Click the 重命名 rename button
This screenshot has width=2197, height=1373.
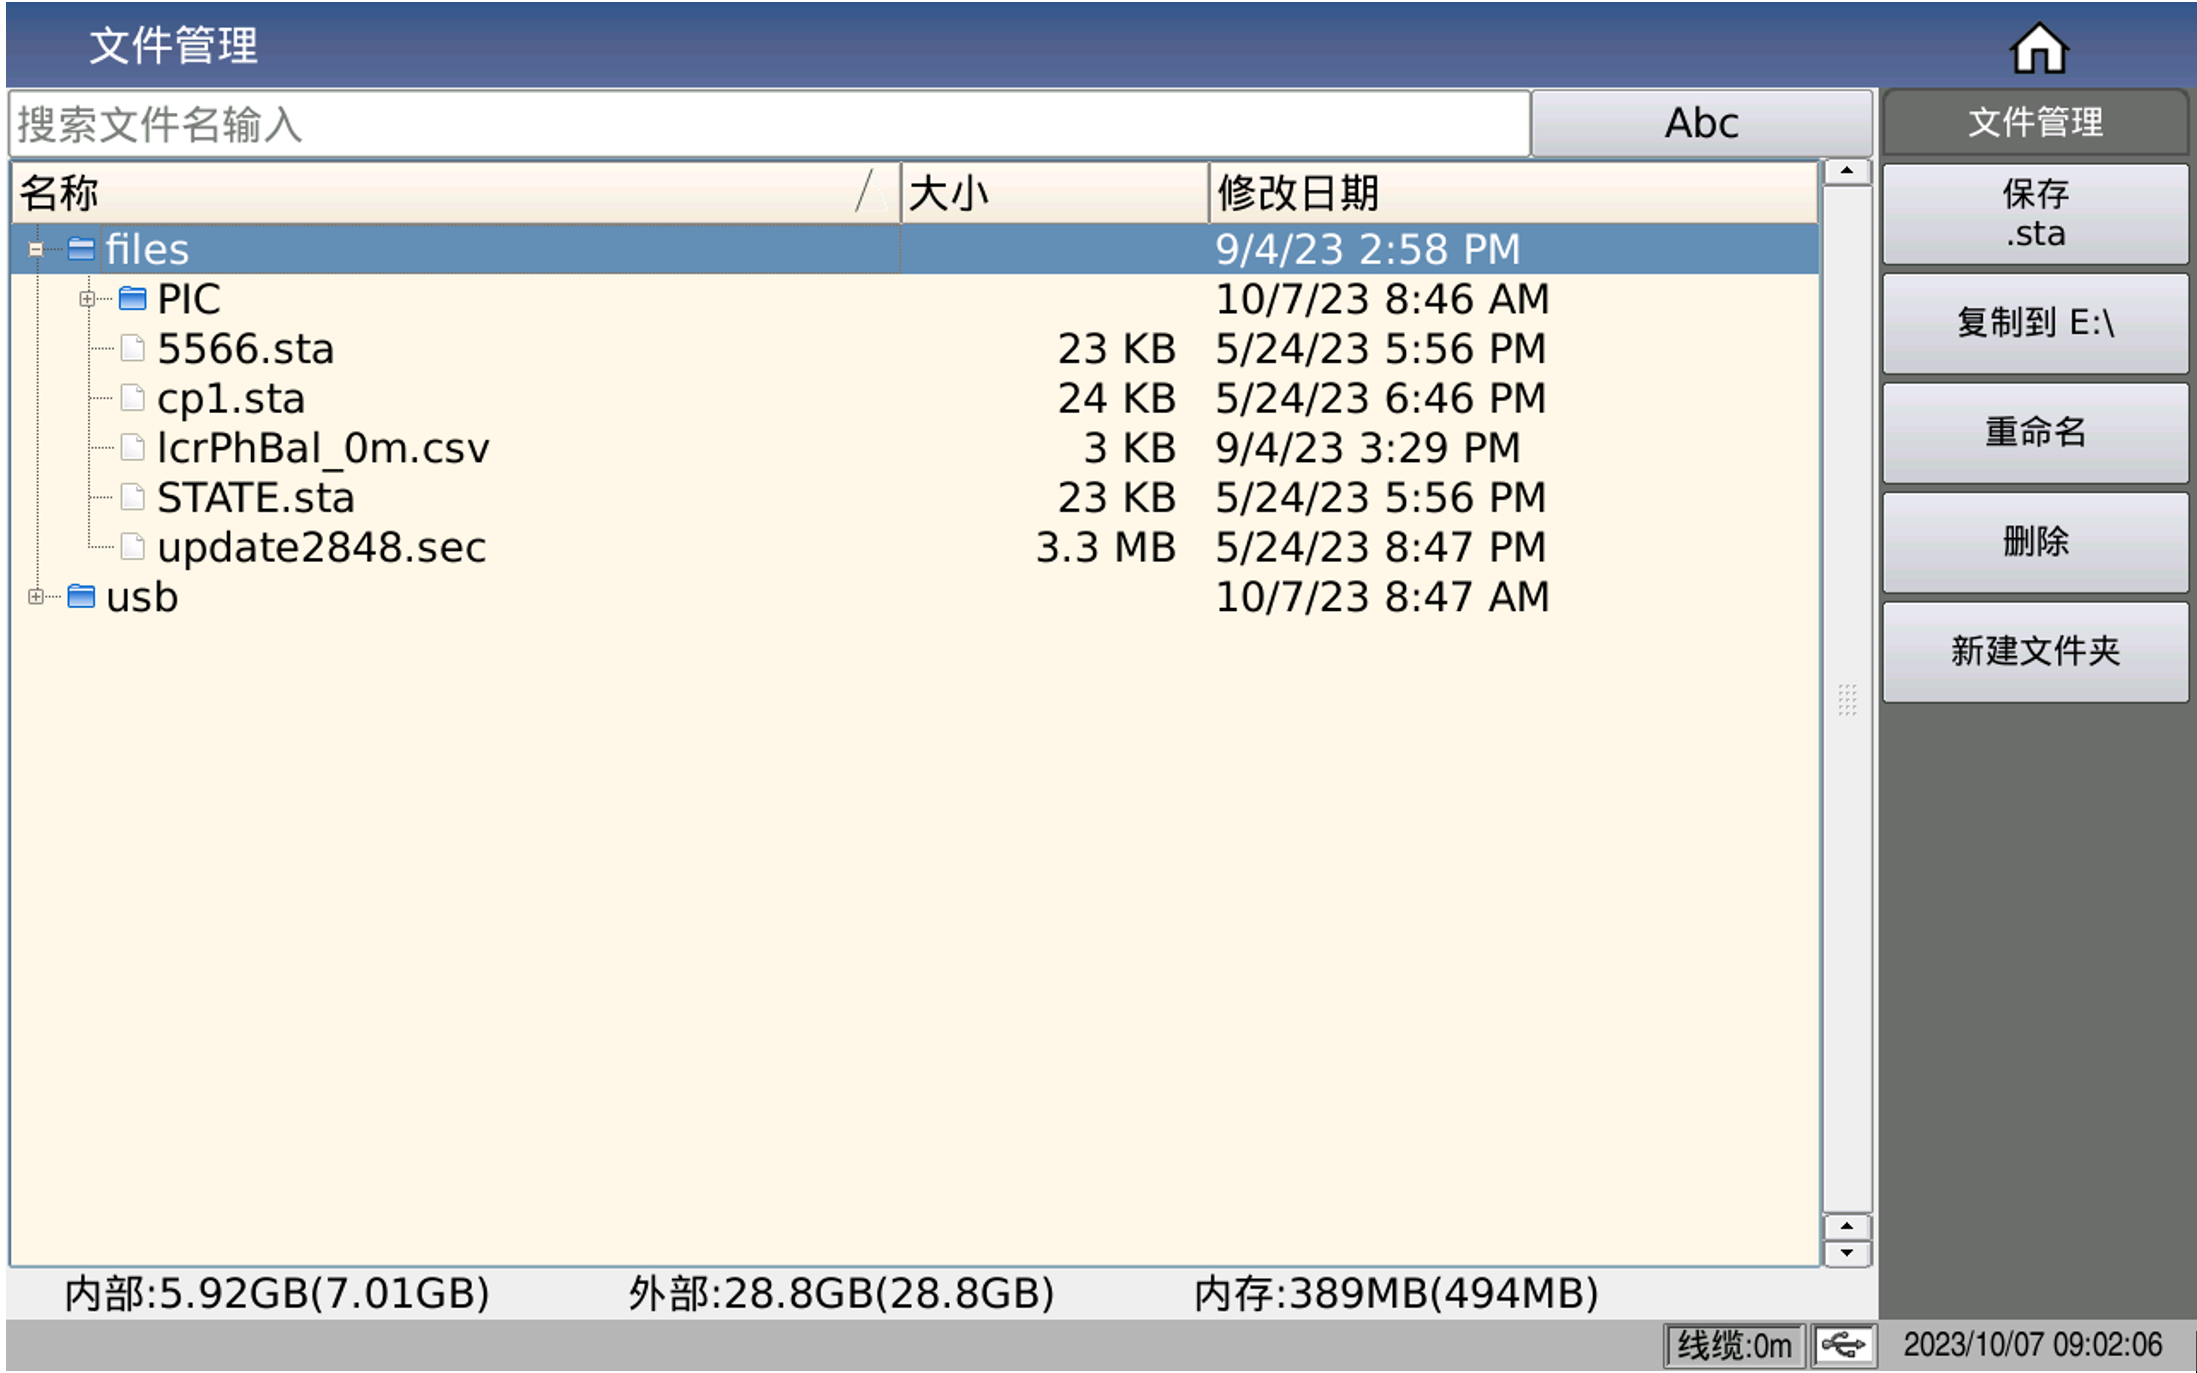pyautogui.click(x=2034, y=432)
